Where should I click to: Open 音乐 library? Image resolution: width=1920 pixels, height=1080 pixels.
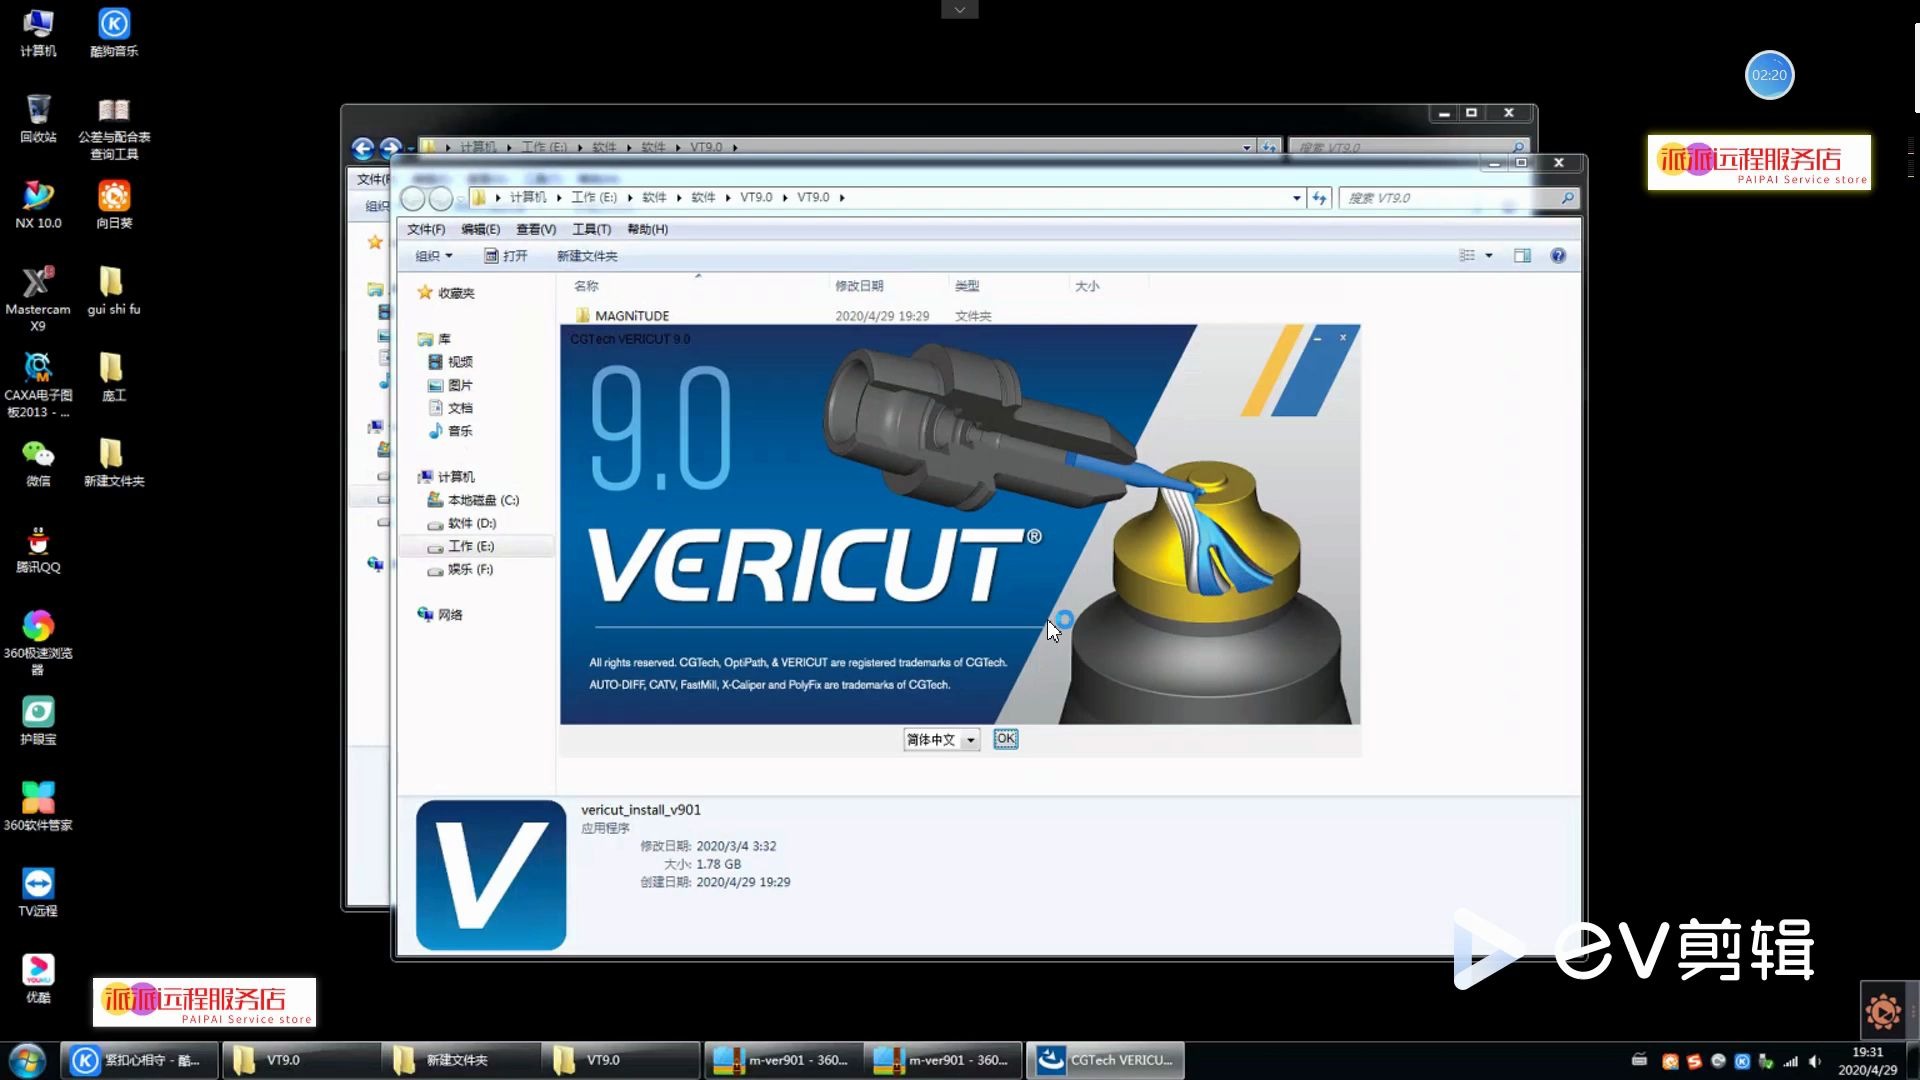pyautogui.click(x=450, y=431)
